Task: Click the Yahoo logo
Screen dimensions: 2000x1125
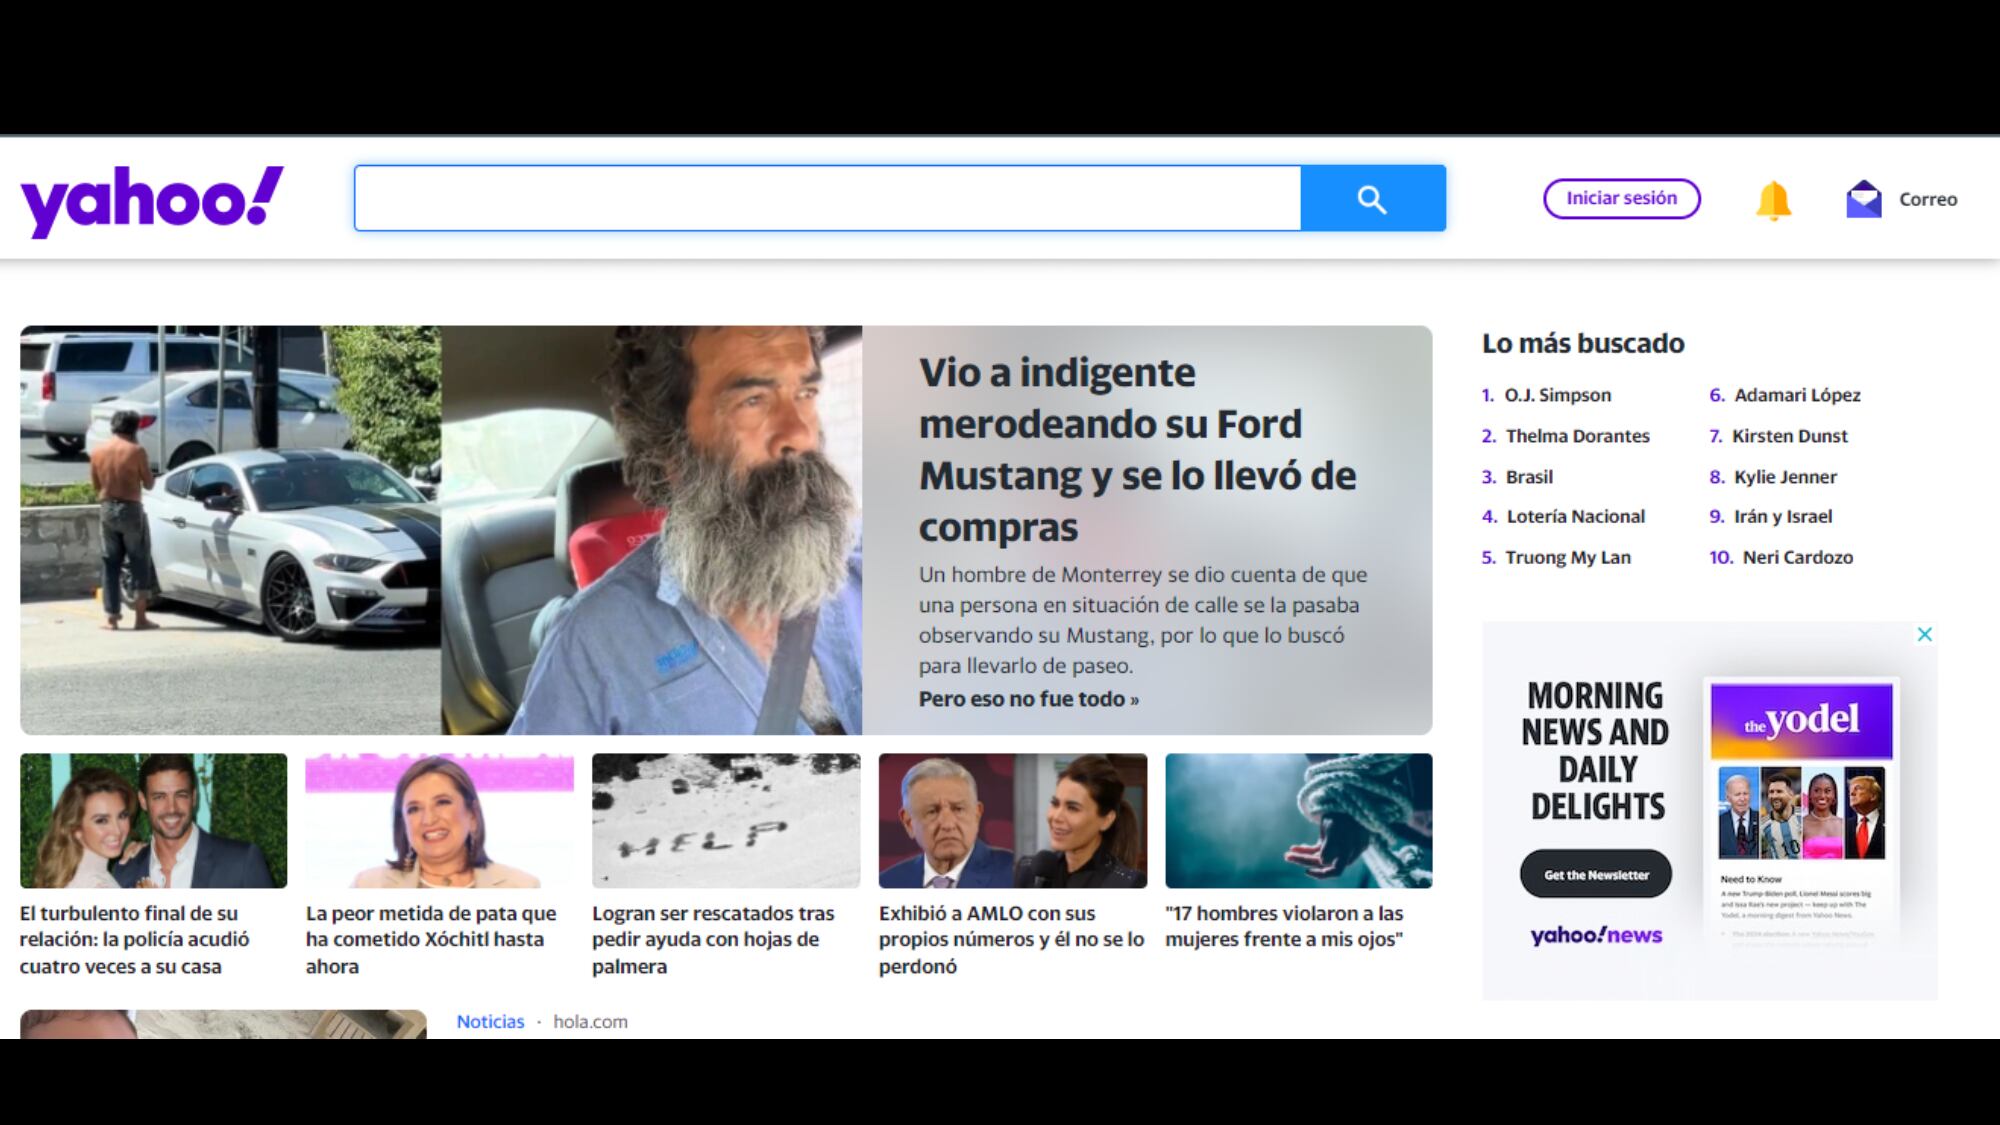Action: pos(150,198)
